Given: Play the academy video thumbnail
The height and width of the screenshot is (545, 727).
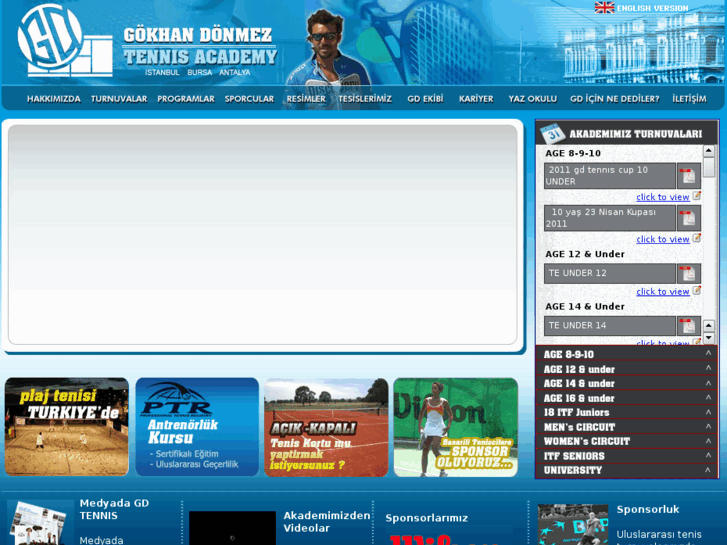Looking at the screenshot, I should 232,528.
